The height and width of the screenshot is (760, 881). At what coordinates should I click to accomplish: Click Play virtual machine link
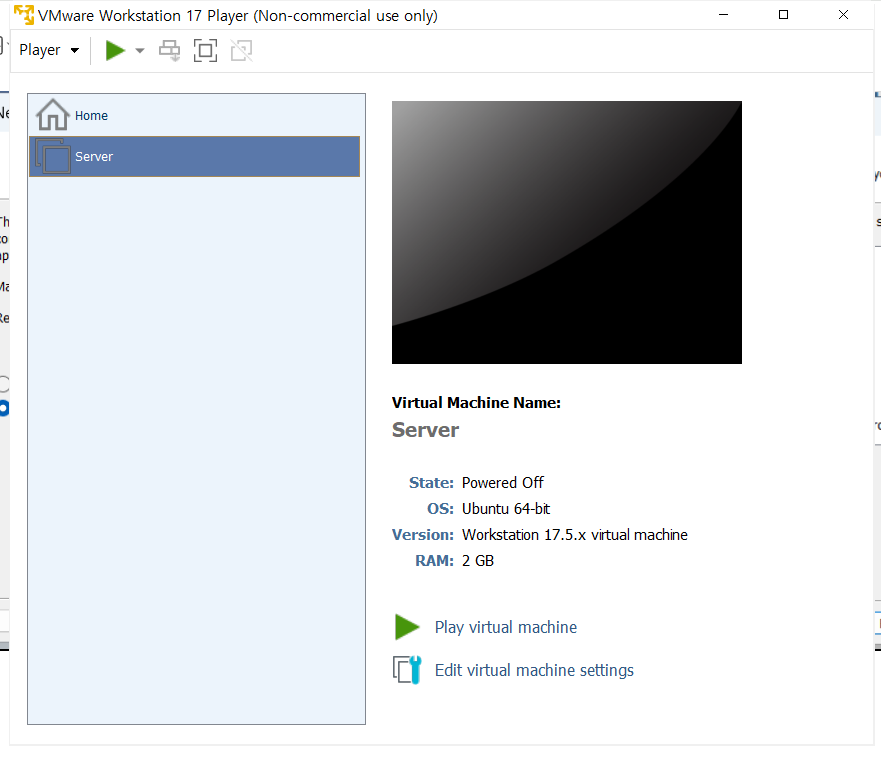[x=506, y=627]
